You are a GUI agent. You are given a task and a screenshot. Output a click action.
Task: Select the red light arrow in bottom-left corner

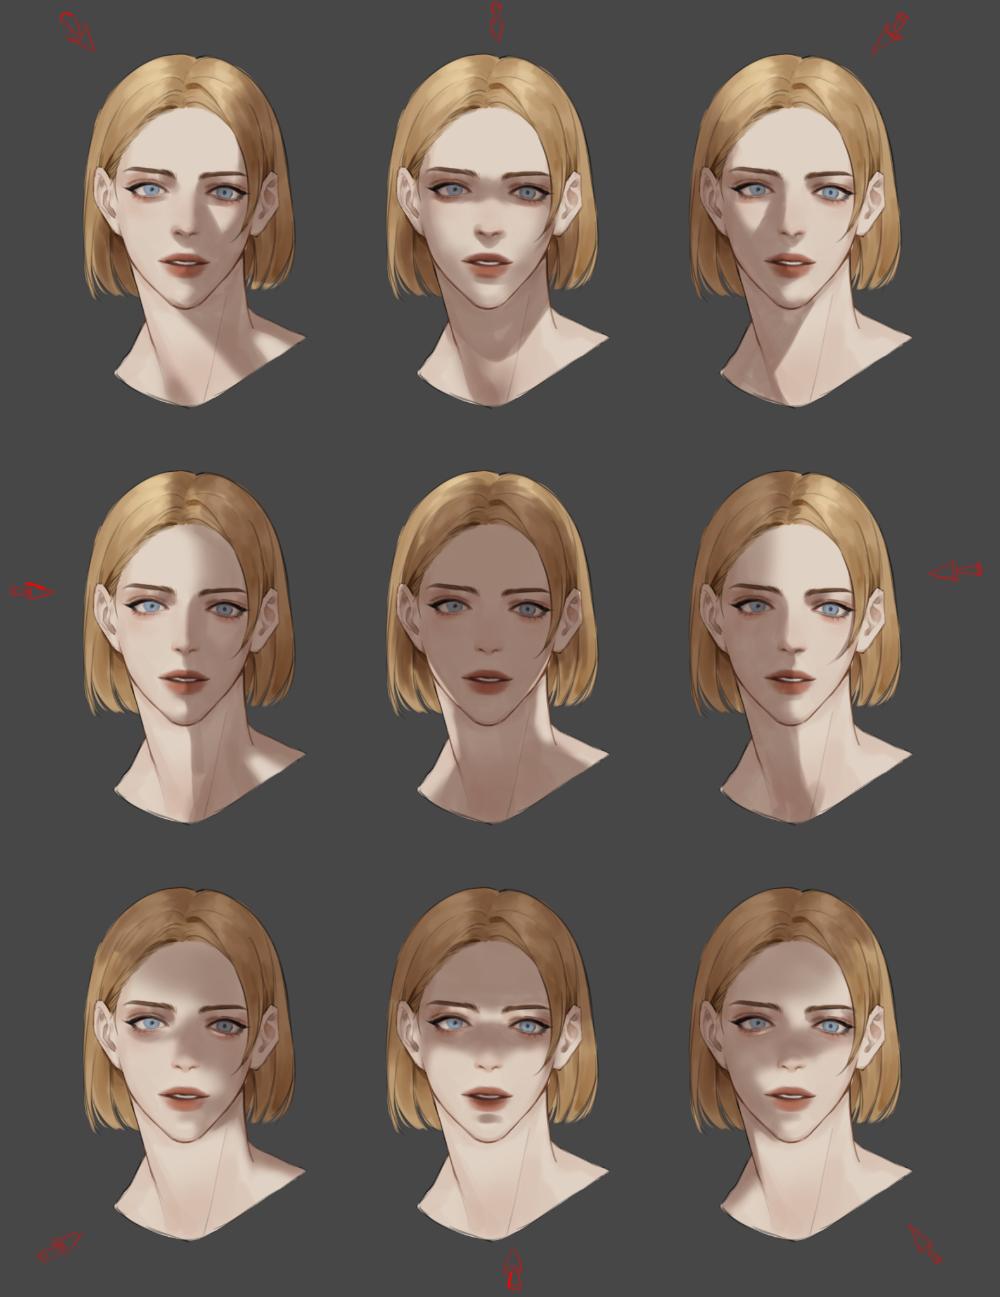pyautogui.click(x=59, y=1246)
